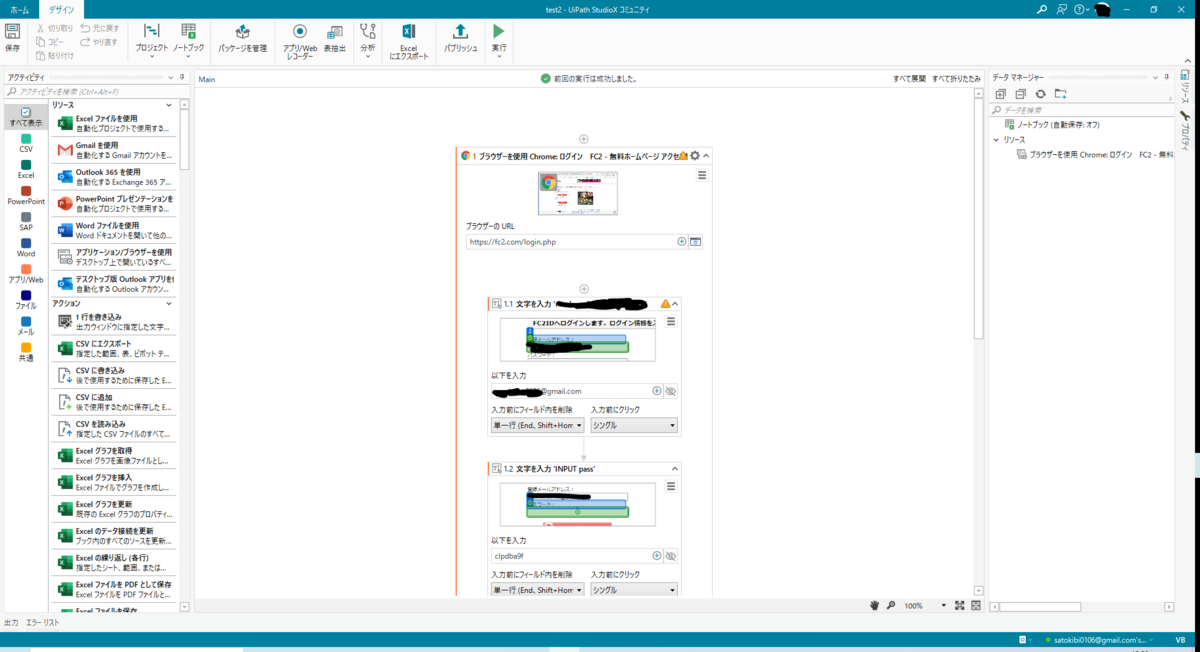Click the plus button beside the URL field
Viewport: 1200px width, 652px height.
click(x=682, y=241)
